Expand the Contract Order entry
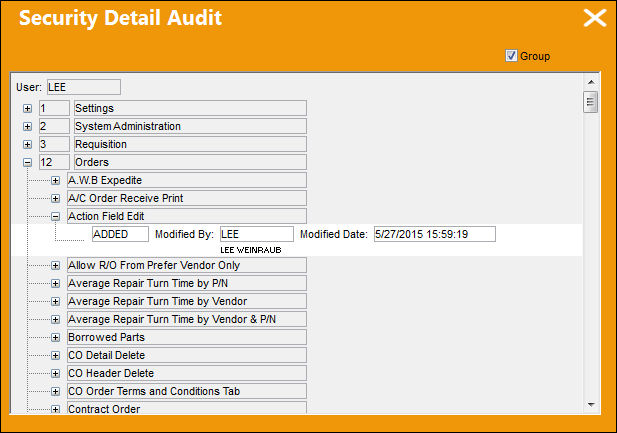Image resolution: width=617 pixels, height=433 pixels. pyautogui.click(x=55, y=409)
